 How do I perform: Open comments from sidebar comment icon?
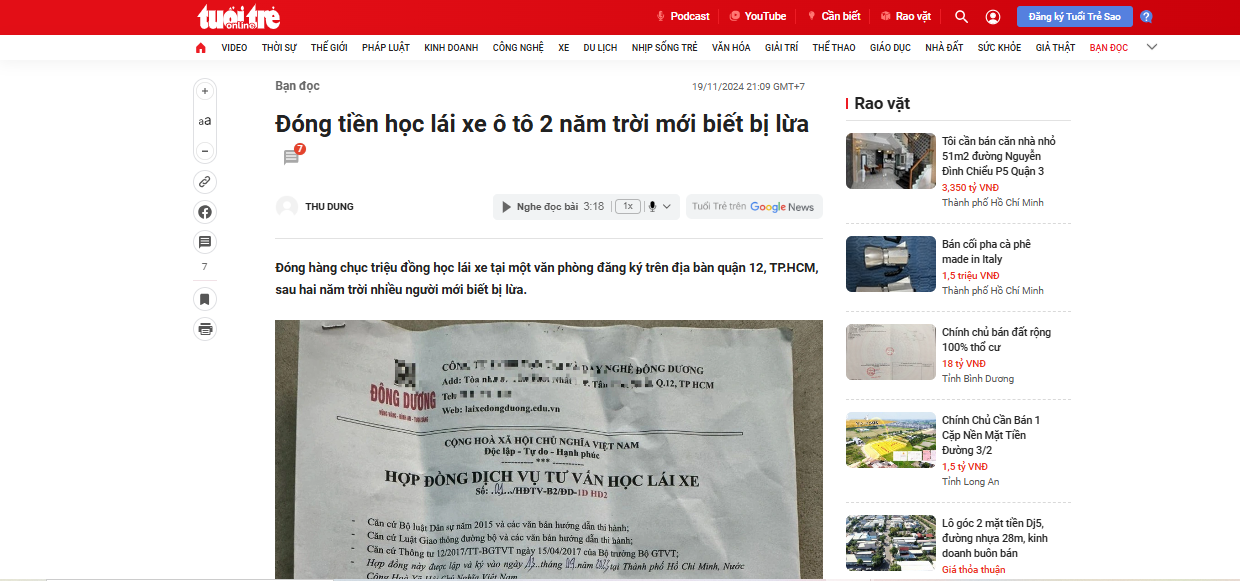tap(205, 242)
